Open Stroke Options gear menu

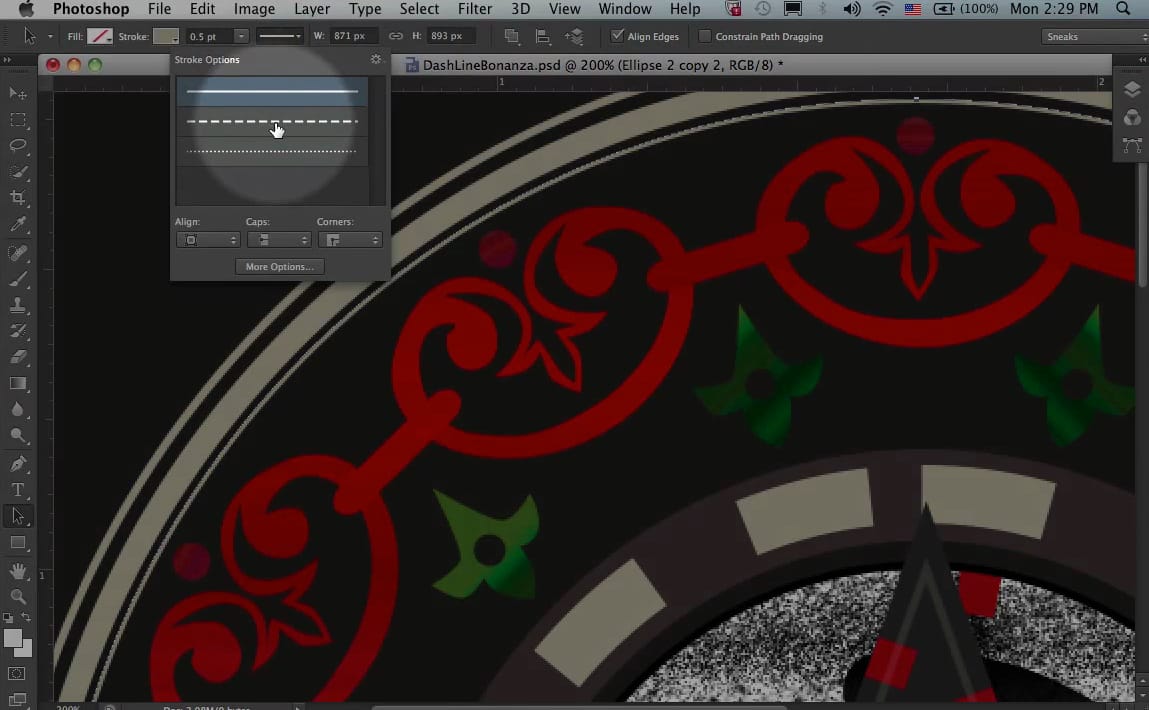[376, 59]
